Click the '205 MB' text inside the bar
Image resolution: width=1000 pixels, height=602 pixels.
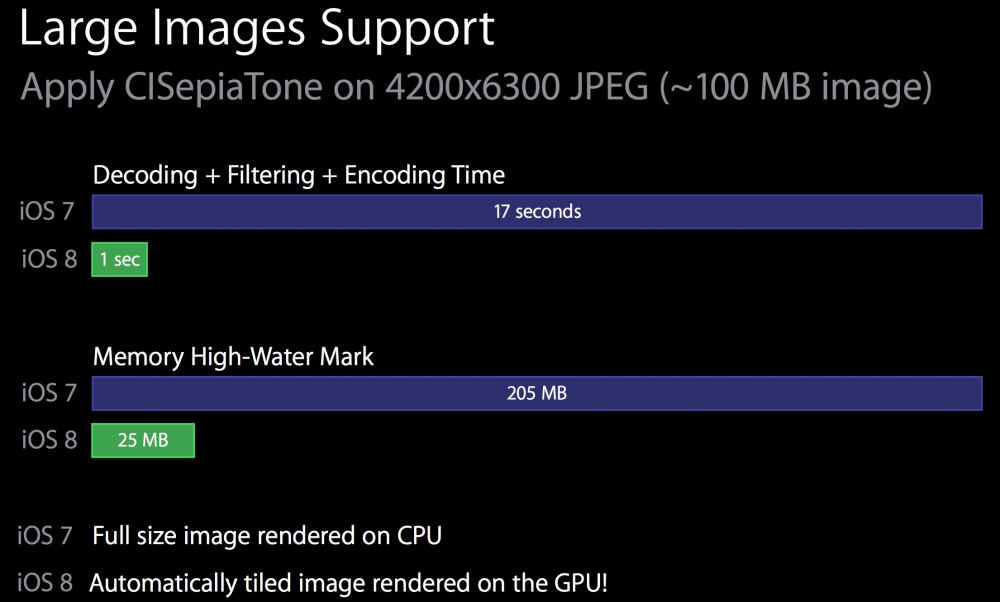537,393
